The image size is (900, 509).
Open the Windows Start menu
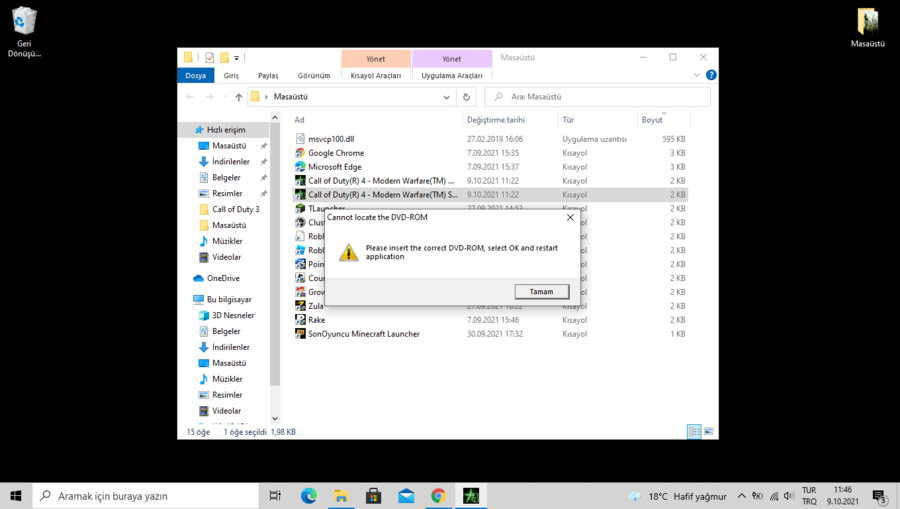pos(16,496)
